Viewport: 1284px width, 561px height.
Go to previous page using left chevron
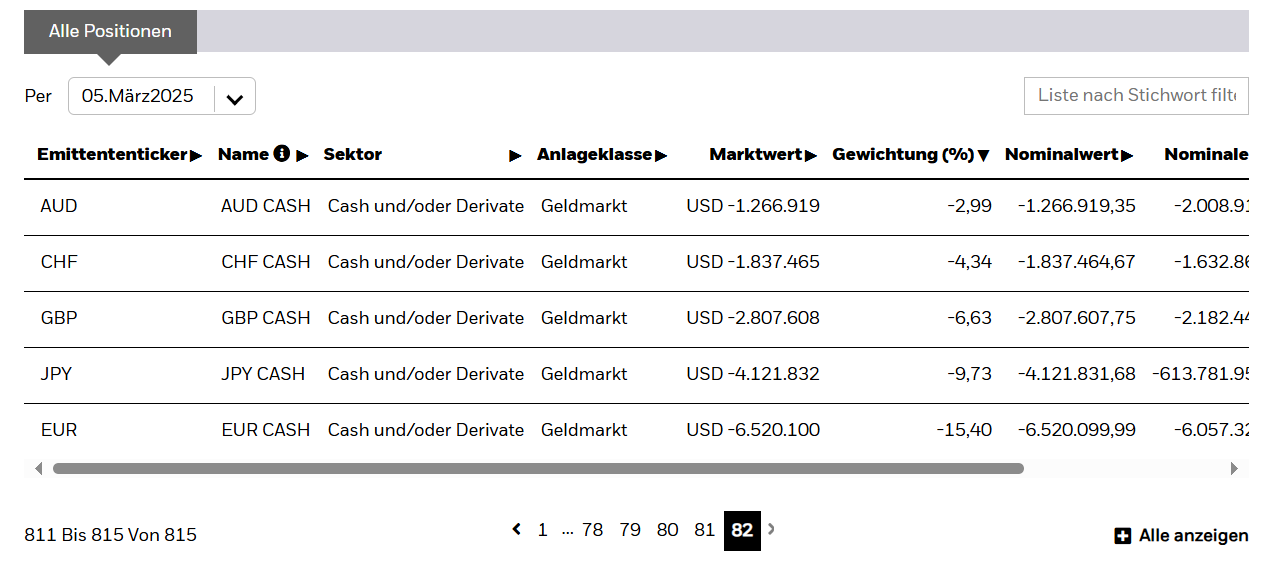[x=516, y=529]
